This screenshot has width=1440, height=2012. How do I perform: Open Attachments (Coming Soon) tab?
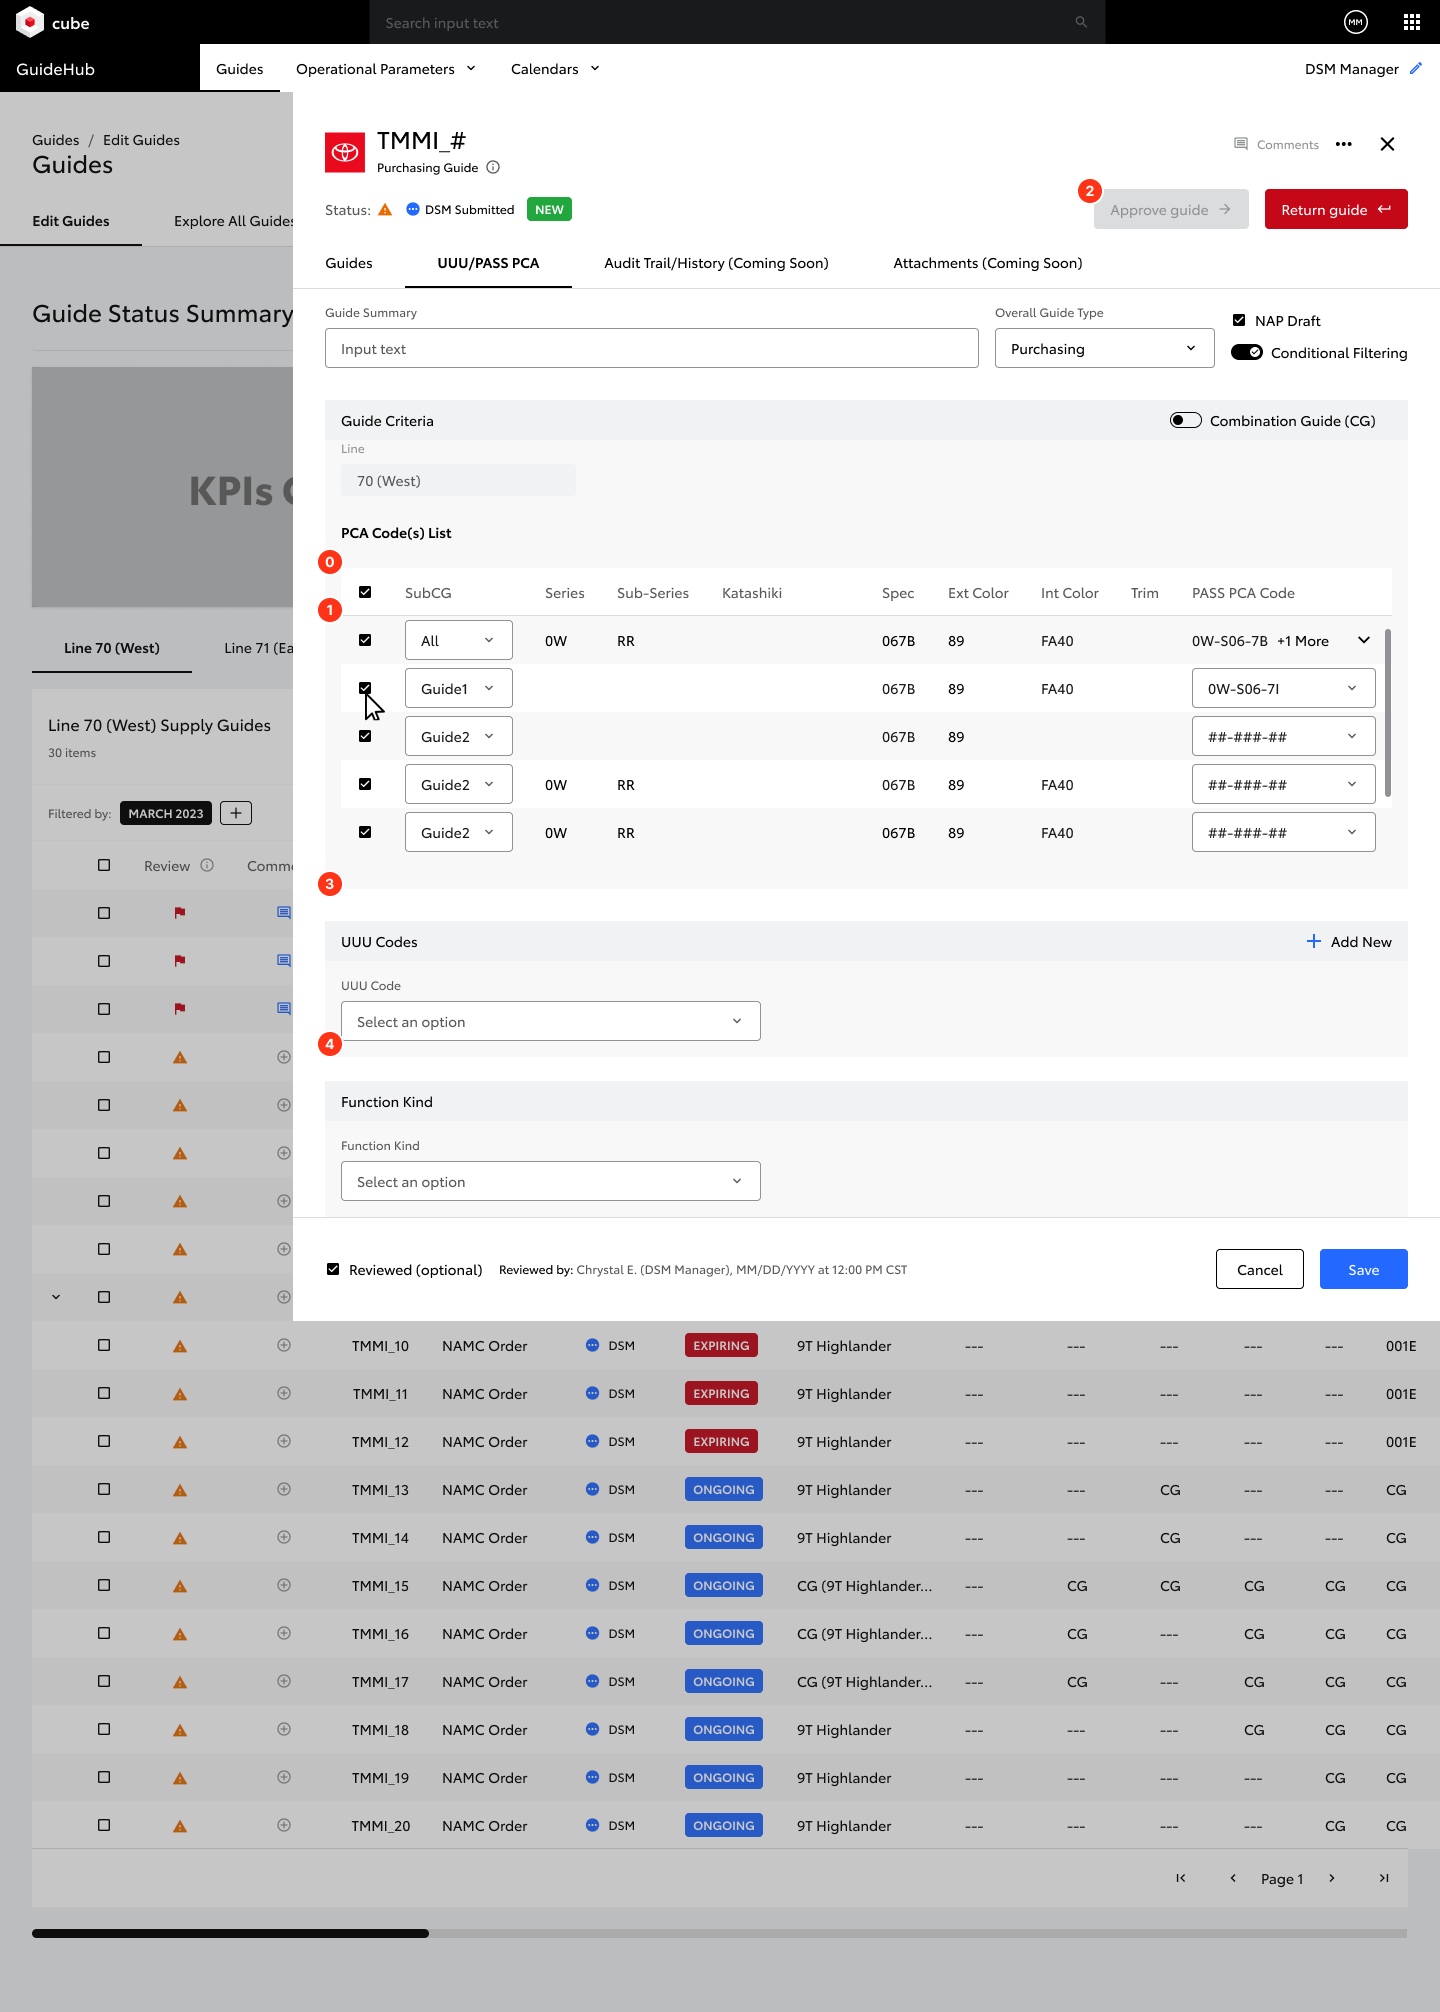tap(988, 263)
